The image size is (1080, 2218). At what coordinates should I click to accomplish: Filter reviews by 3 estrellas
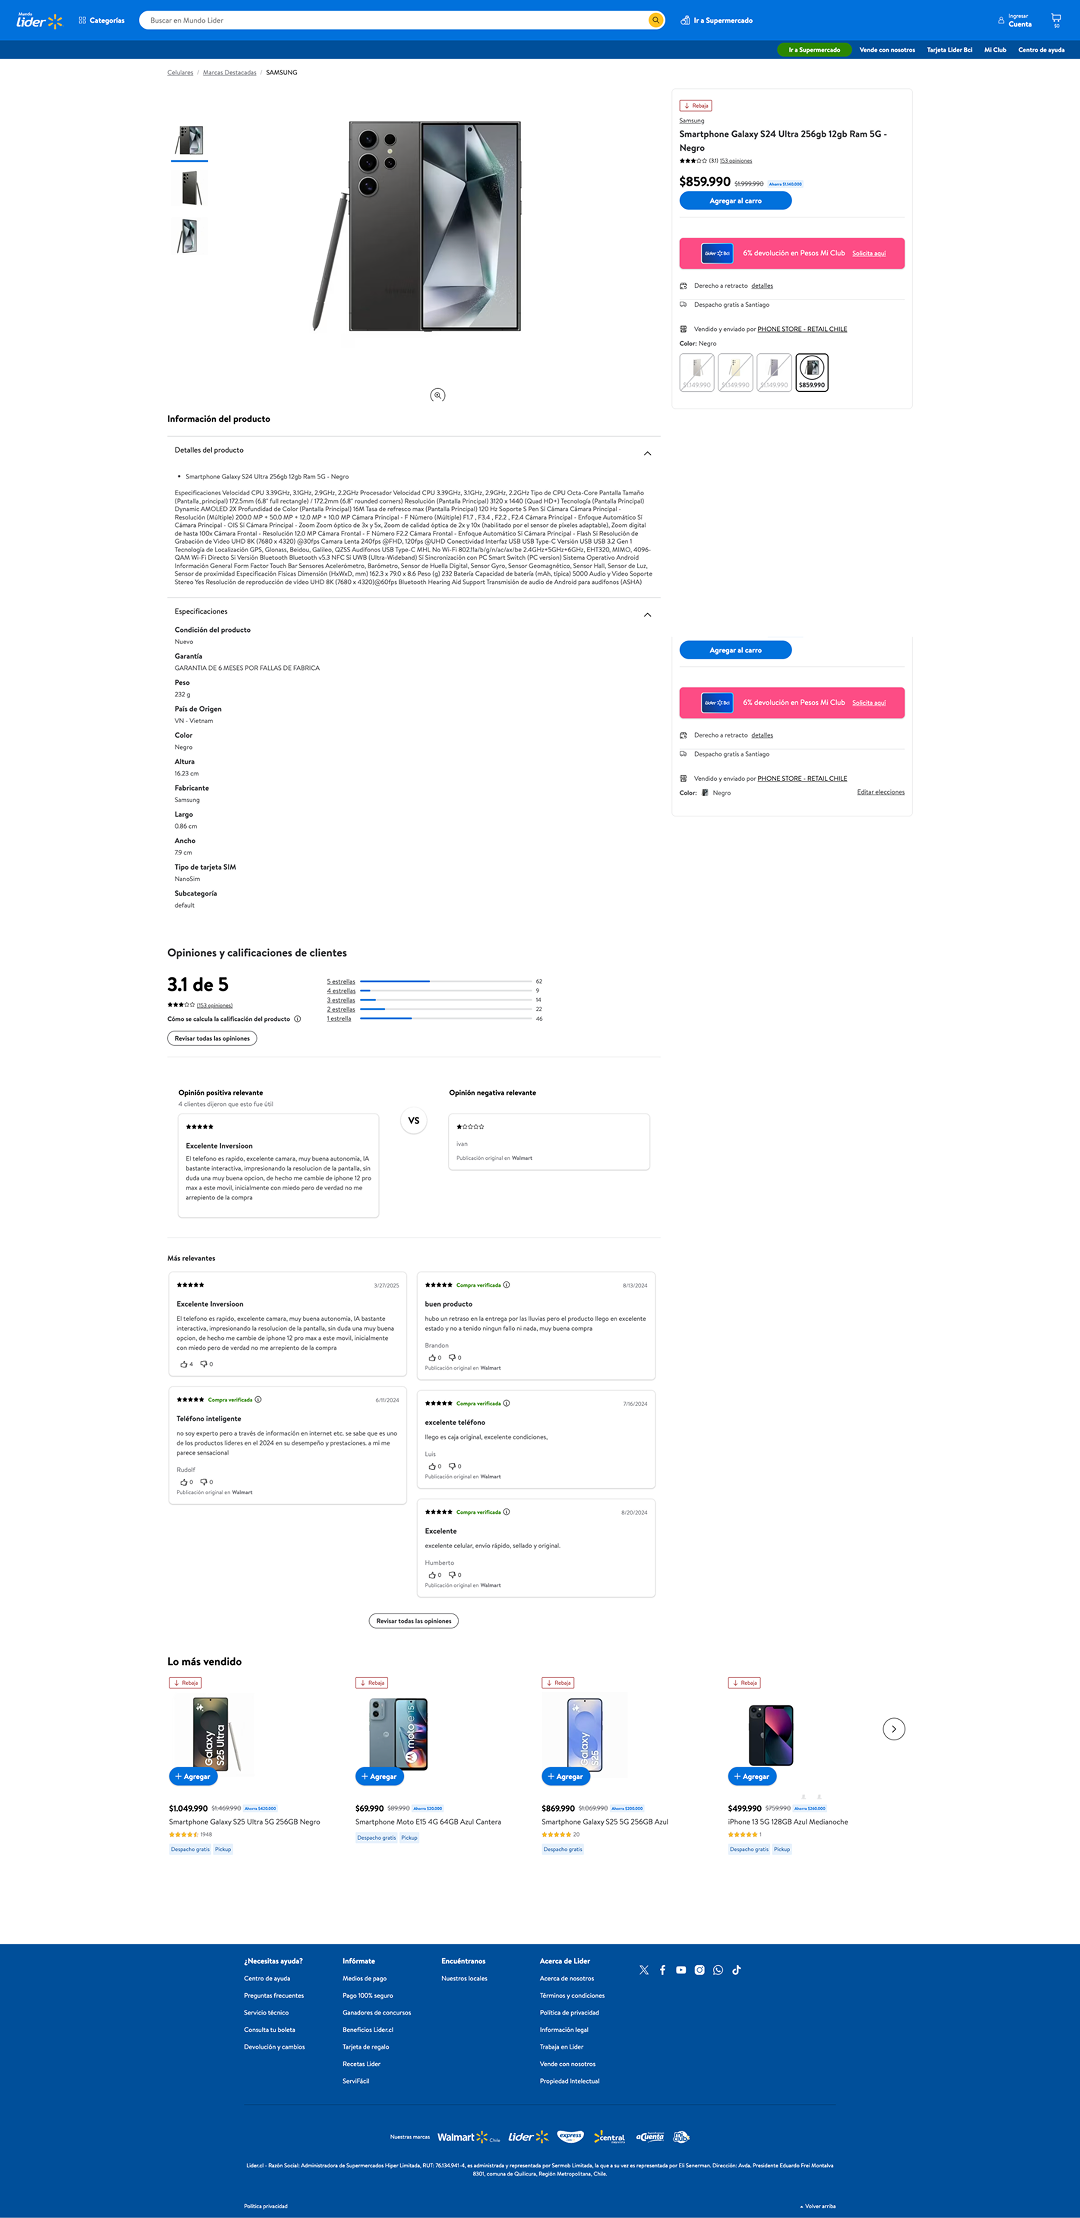pyautogui.click(x=341, y=1000)
